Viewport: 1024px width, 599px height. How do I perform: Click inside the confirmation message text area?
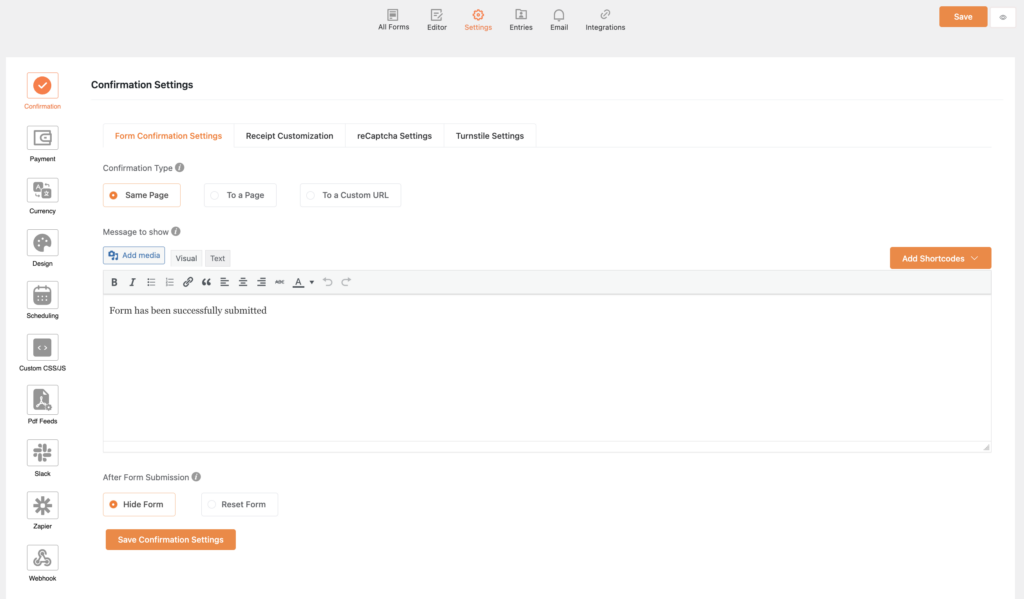pyautogui.click(x=546, y=370)
